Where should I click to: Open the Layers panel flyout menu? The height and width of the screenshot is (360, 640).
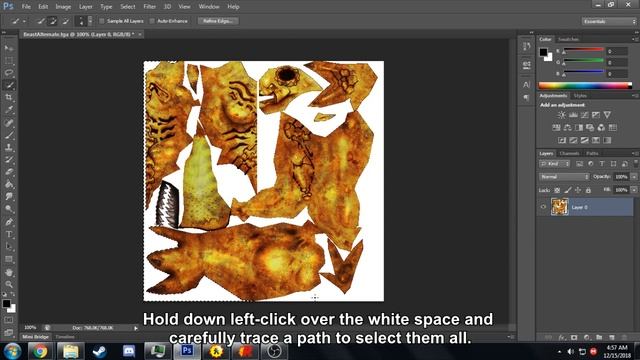[x=635, y=153]
